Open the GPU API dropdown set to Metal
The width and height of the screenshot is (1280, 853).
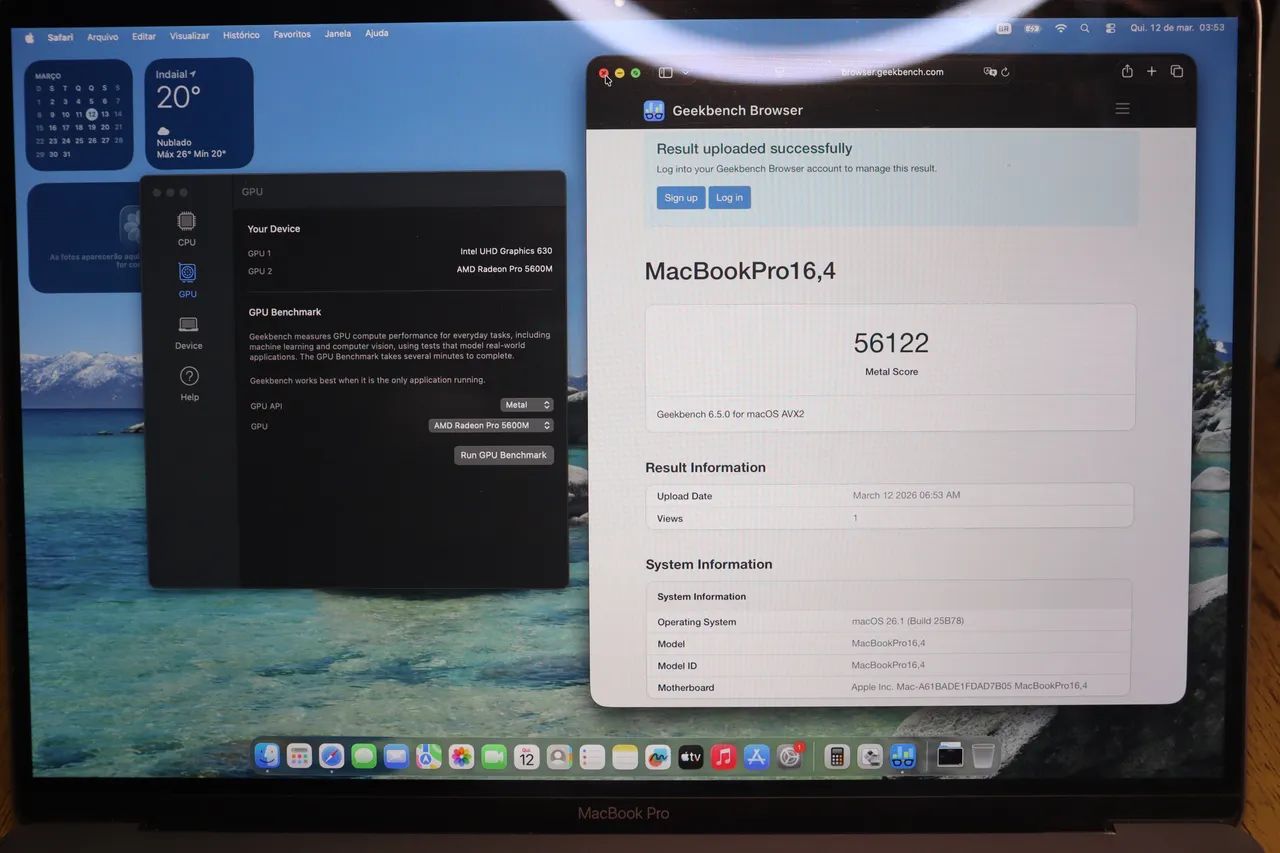pos(527,405)
